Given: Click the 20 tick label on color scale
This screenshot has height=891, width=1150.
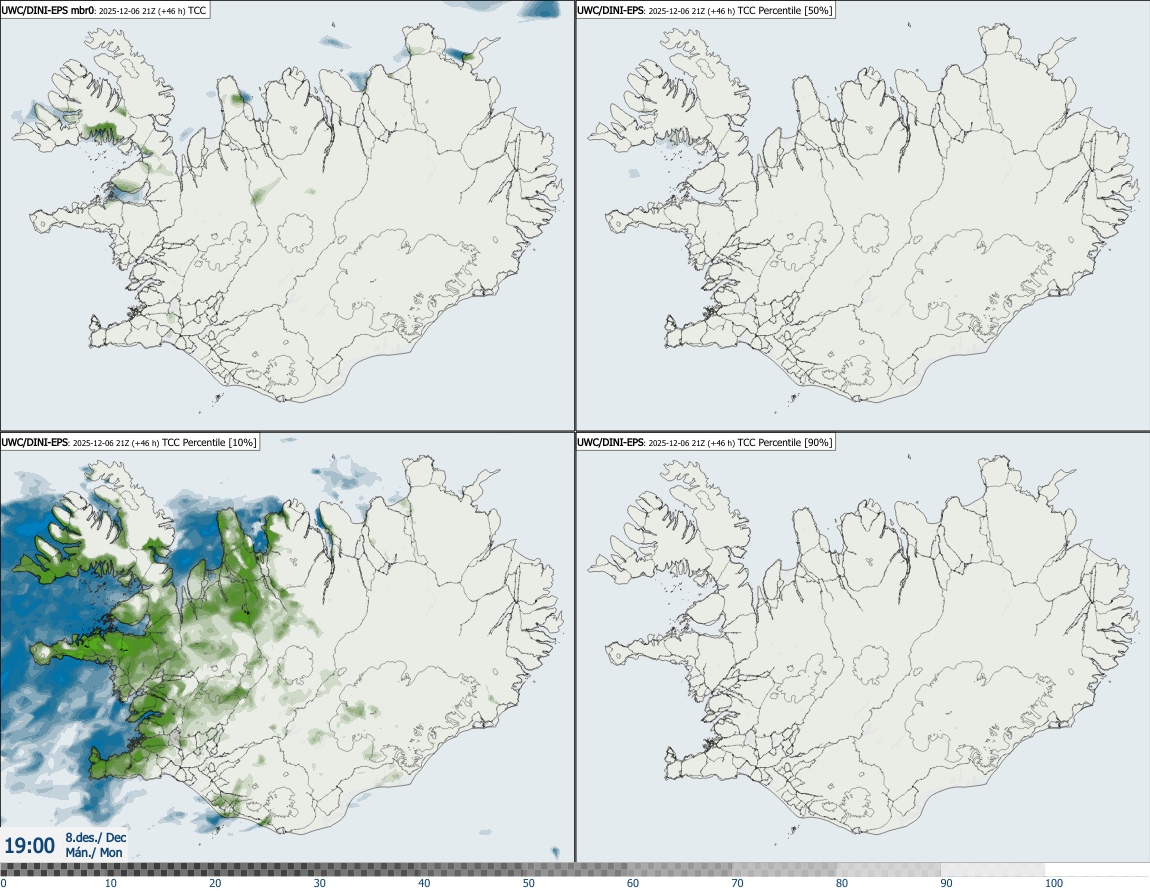Looking at the screenshot, I should coord(215,883).
